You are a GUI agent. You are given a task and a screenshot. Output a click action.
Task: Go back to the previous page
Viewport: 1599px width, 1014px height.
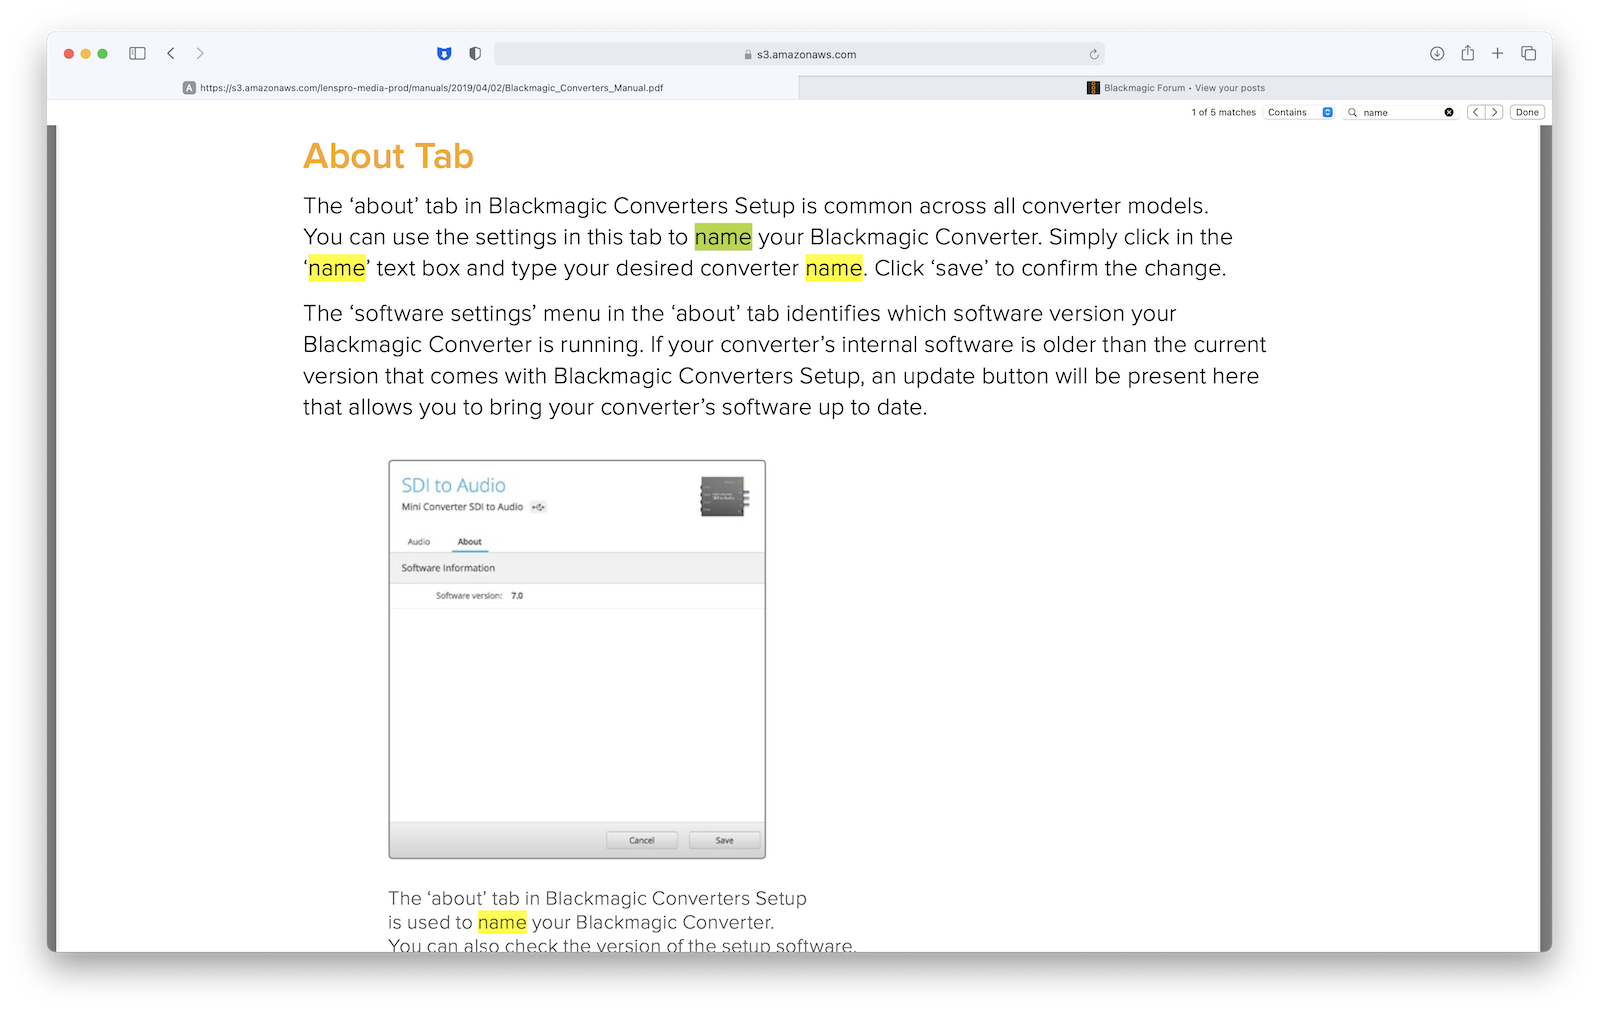tap(171, 54)
